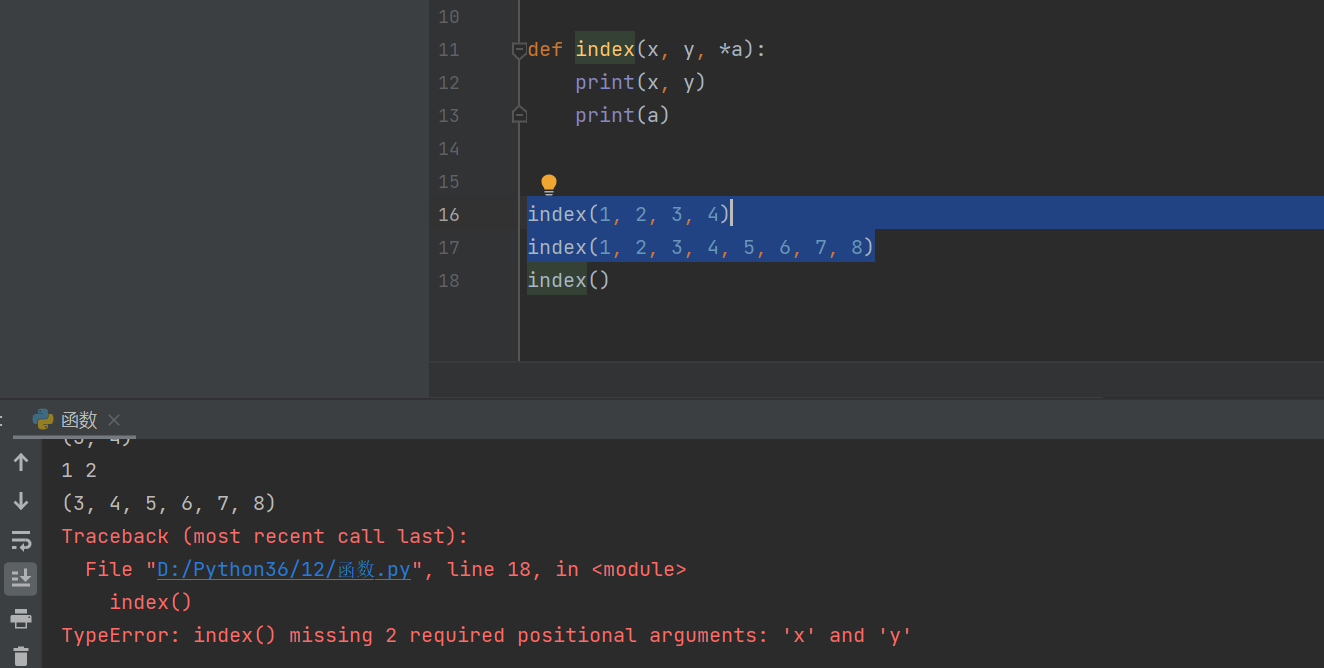Click the print(x, y) statement
This screenshot has width=1324, height=668.
[x=640, y=82]
